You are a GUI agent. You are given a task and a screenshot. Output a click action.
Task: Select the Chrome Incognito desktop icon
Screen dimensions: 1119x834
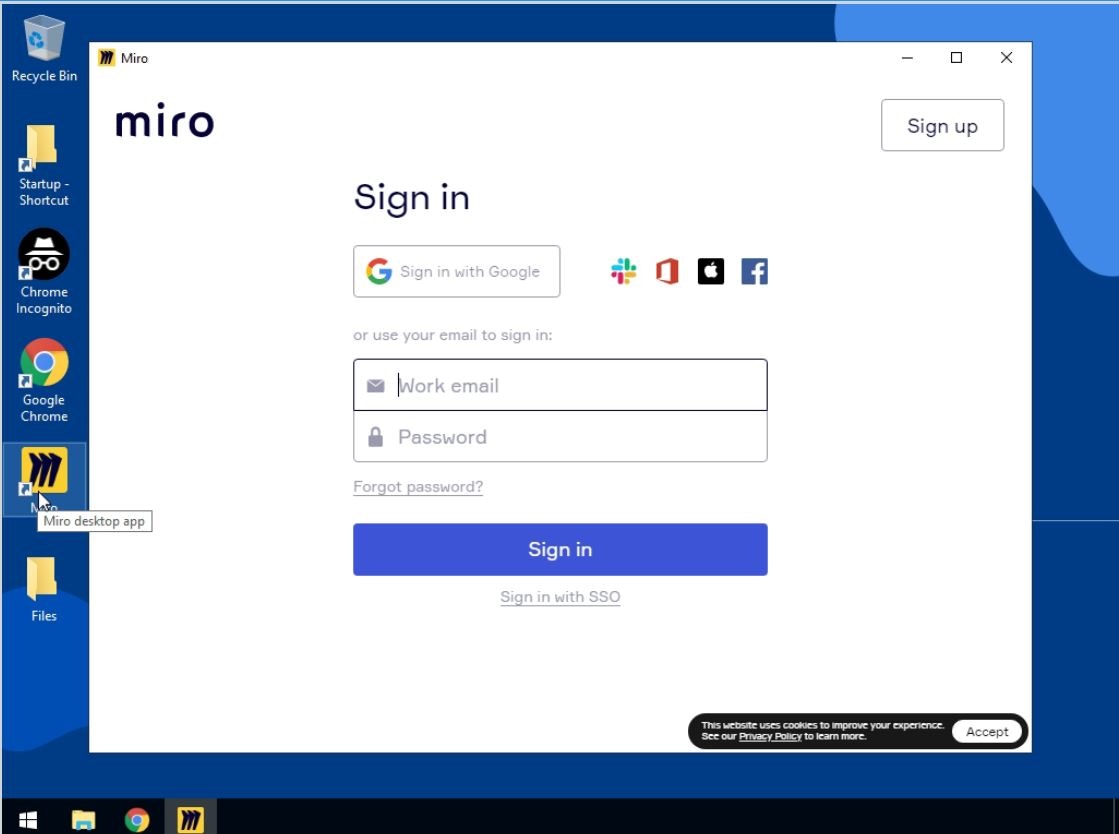tap(44, 272)
